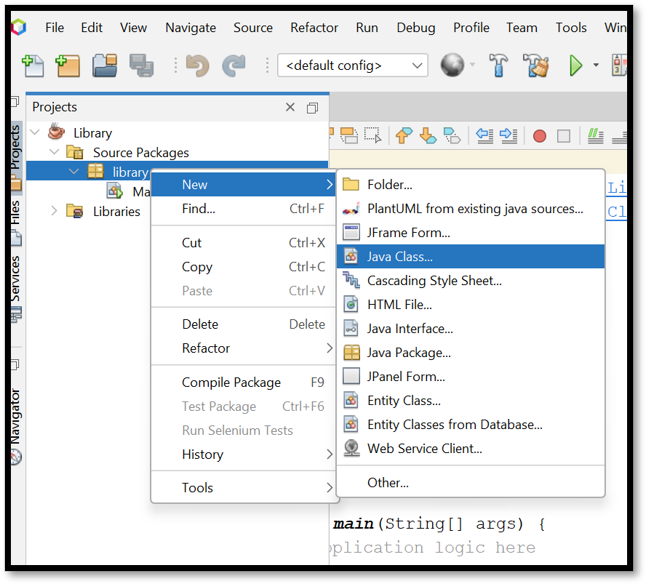Screen dimensions: 646x584
Task: Choose Web Service Client... in submenu
Action: pos(471,448)
